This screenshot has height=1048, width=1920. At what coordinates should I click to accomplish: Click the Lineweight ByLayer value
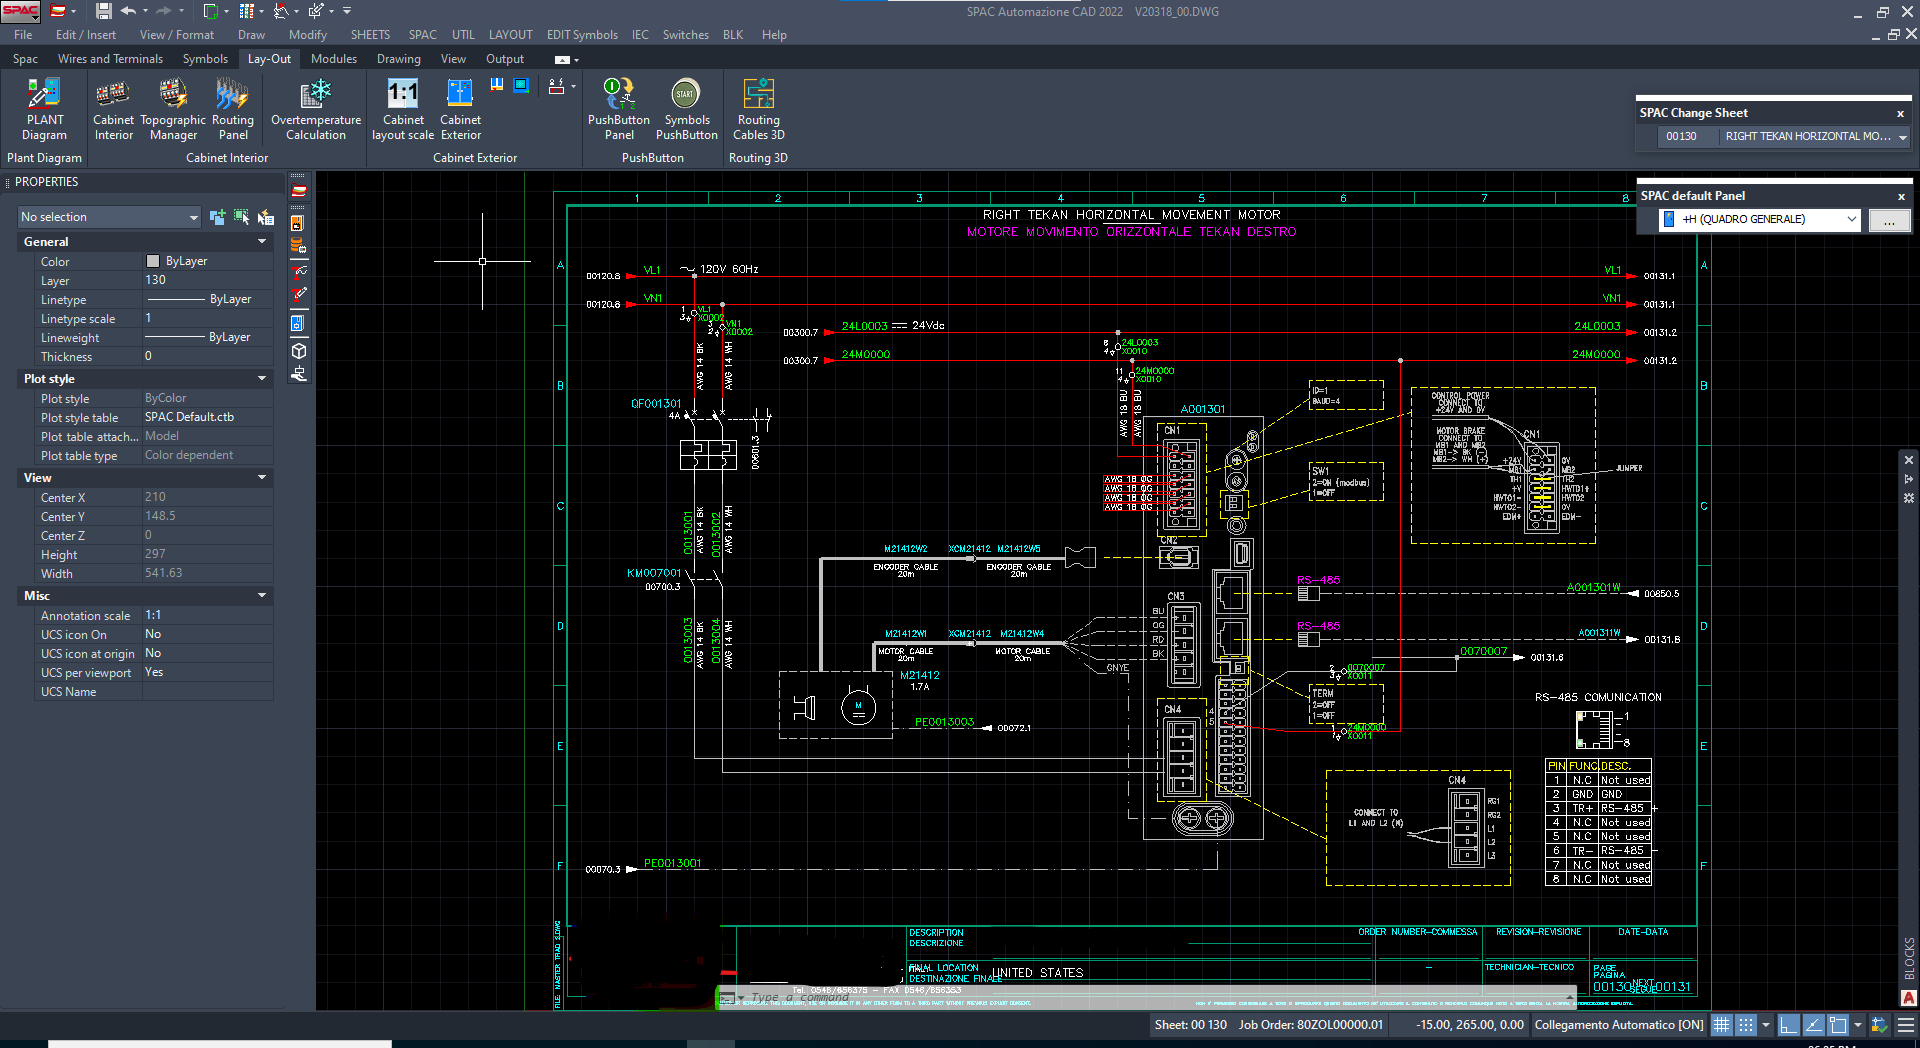[208, 337]
